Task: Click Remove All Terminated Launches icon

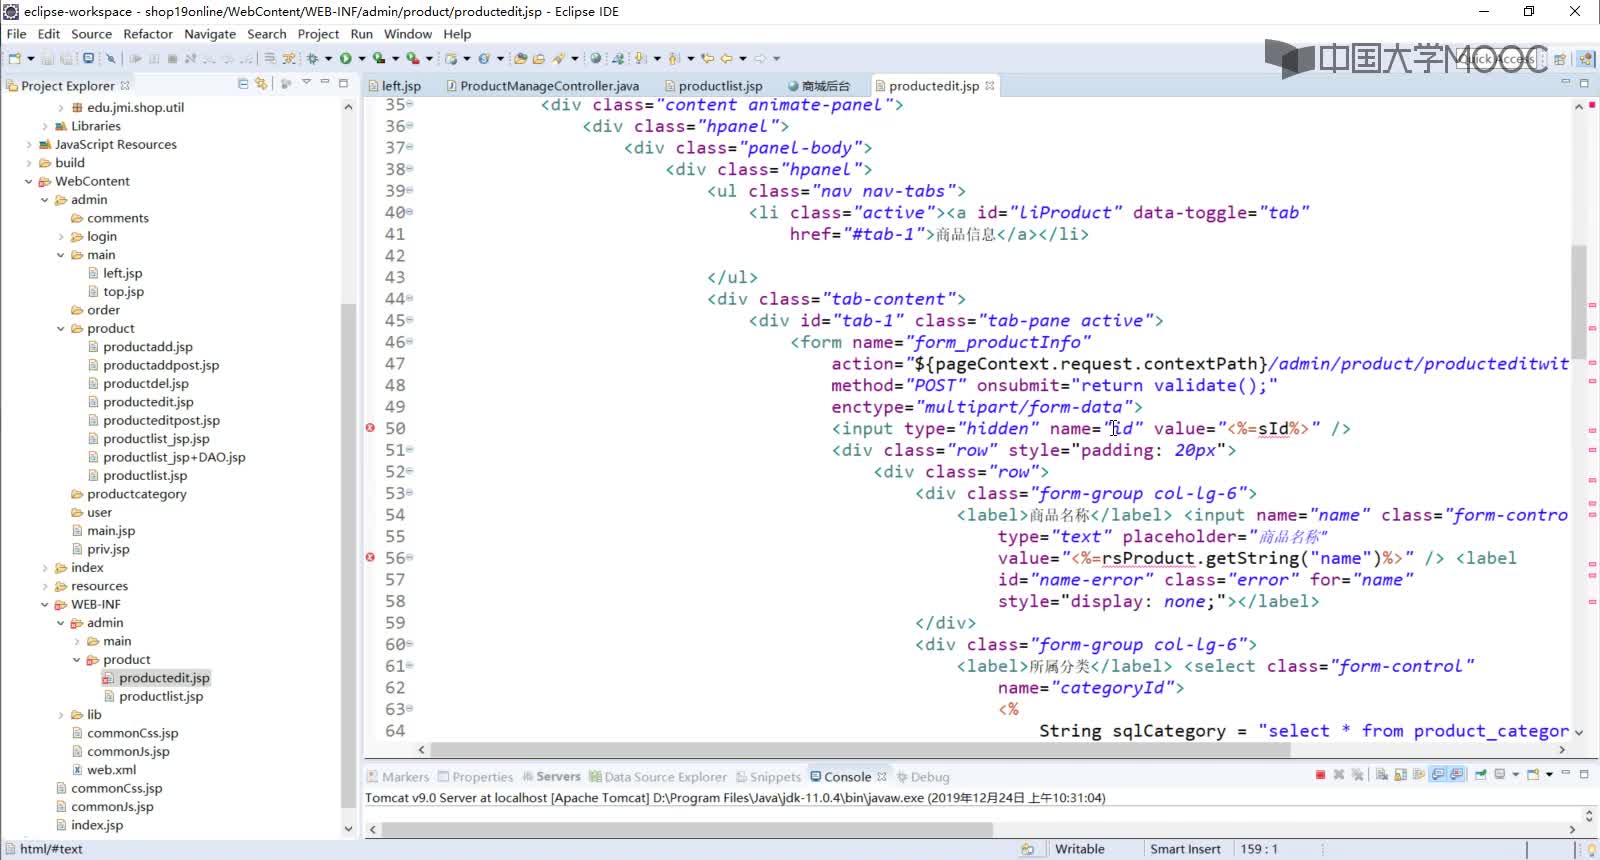Action: [x=1357, y=775]
